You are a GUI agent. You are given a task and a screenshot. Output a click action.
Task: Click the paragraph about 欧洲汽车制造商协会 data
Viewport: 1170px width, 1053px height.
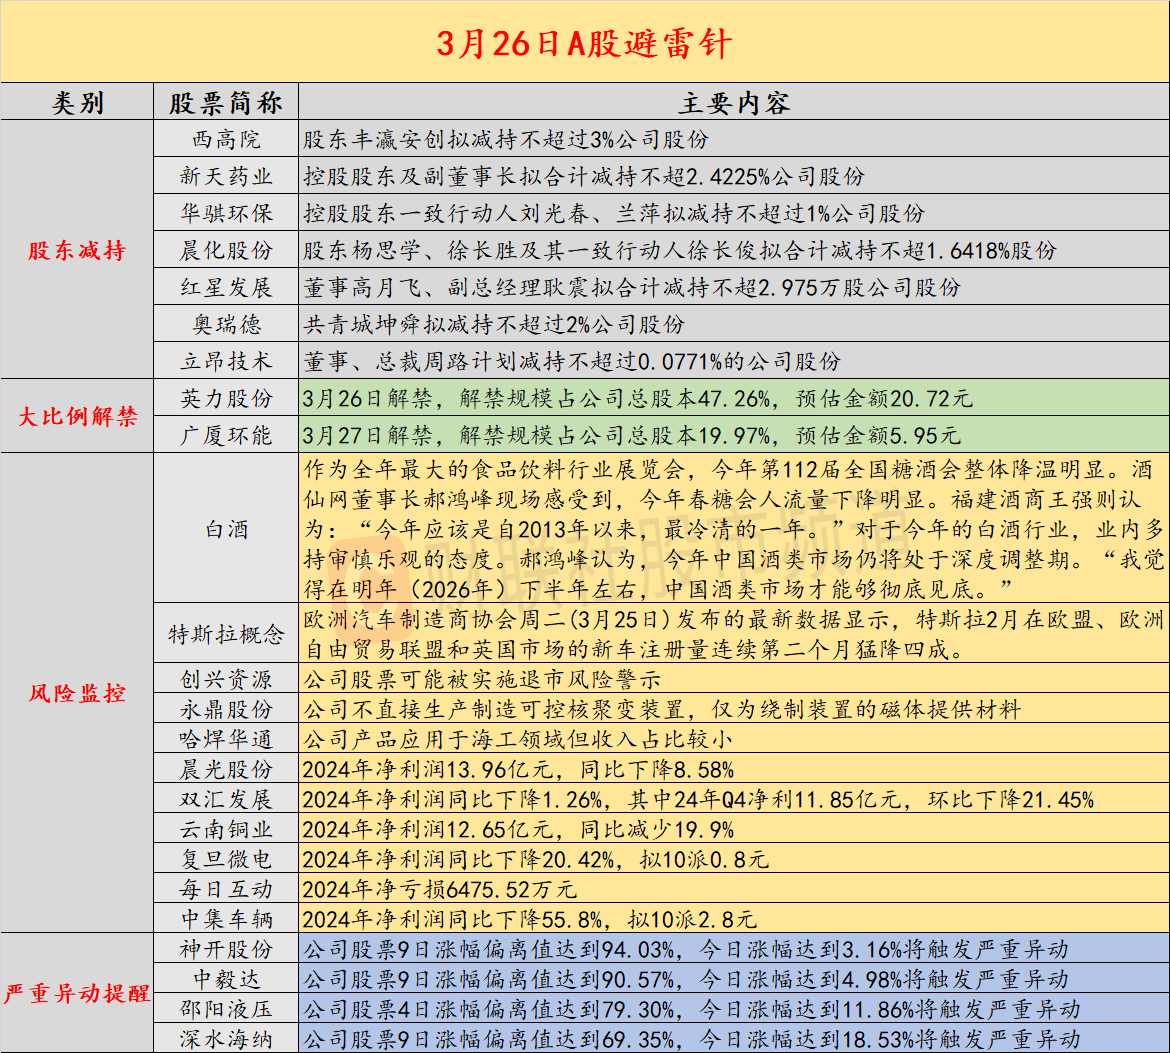733,634
